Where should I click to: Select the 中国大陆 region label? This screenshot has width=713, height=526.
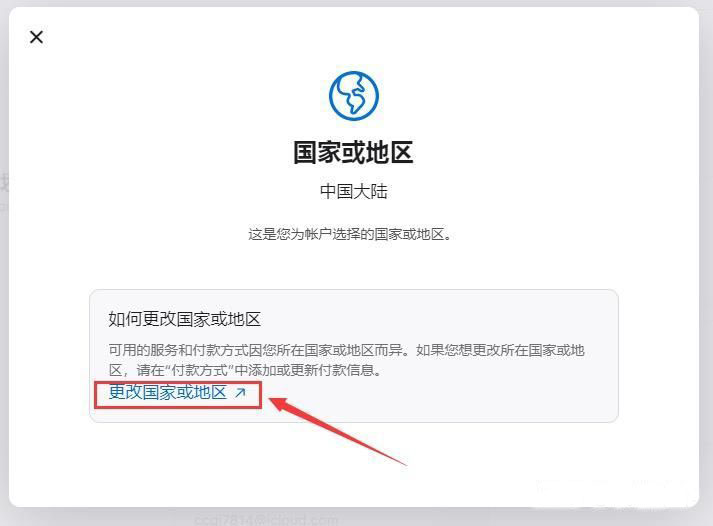[x=354, y=191]
